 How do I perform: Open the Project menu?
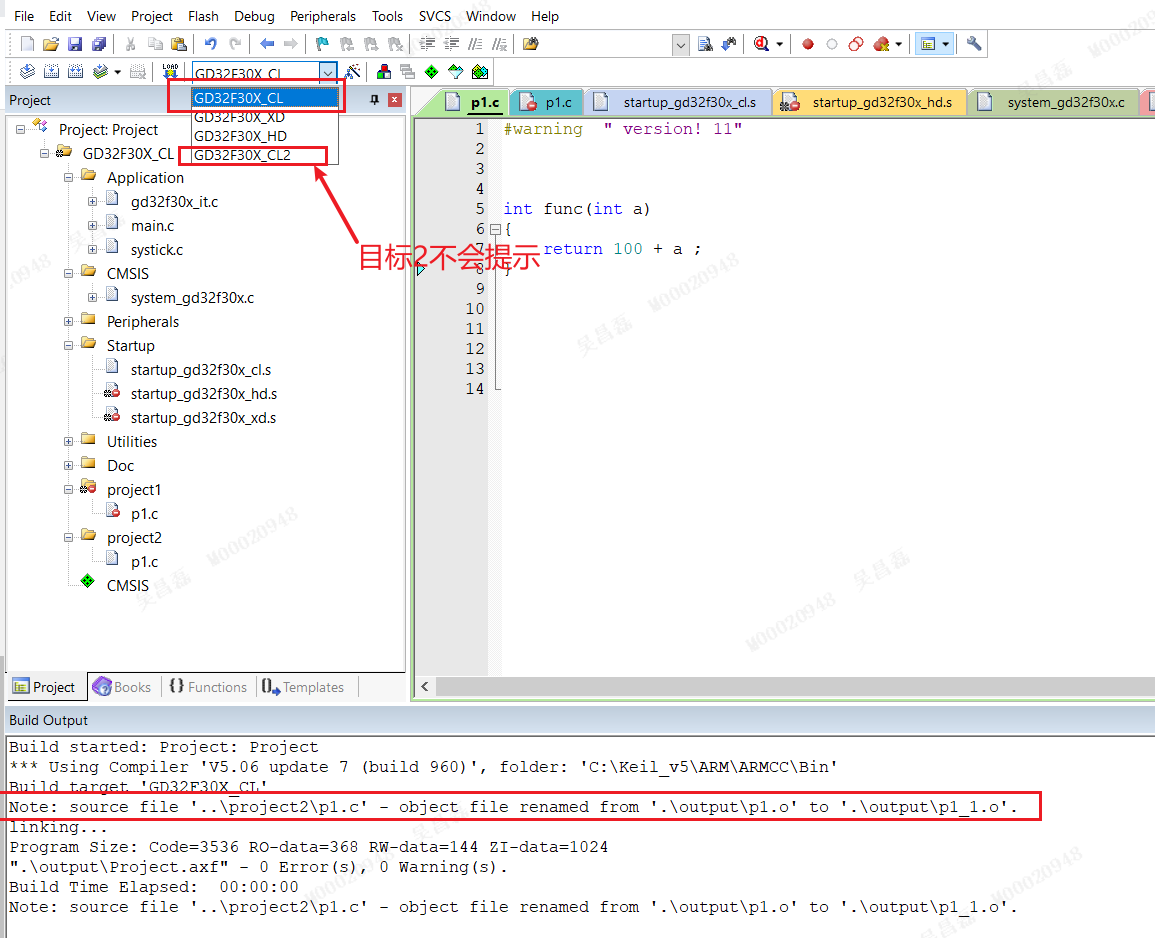152,16
